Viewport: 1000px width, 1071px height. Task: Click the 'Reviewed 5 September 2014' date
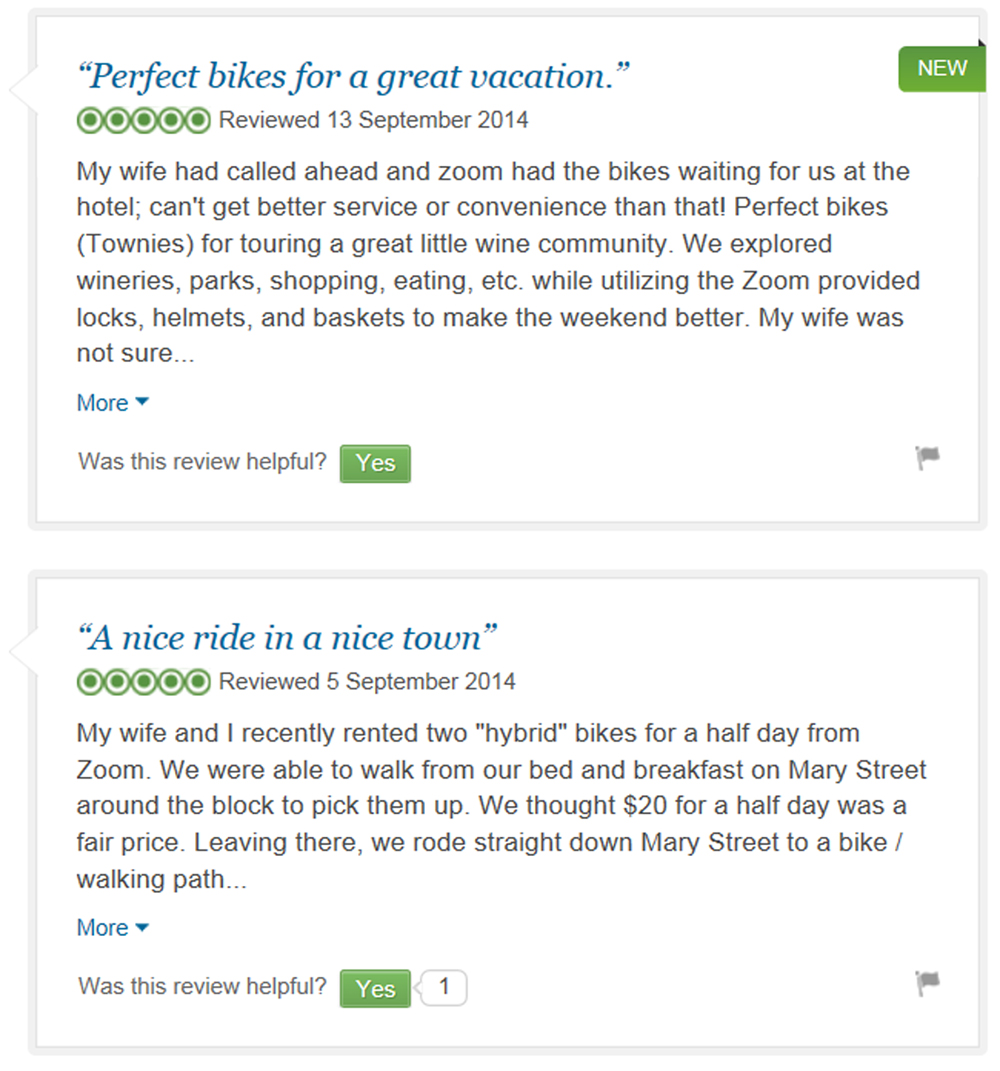coord(367,682)
